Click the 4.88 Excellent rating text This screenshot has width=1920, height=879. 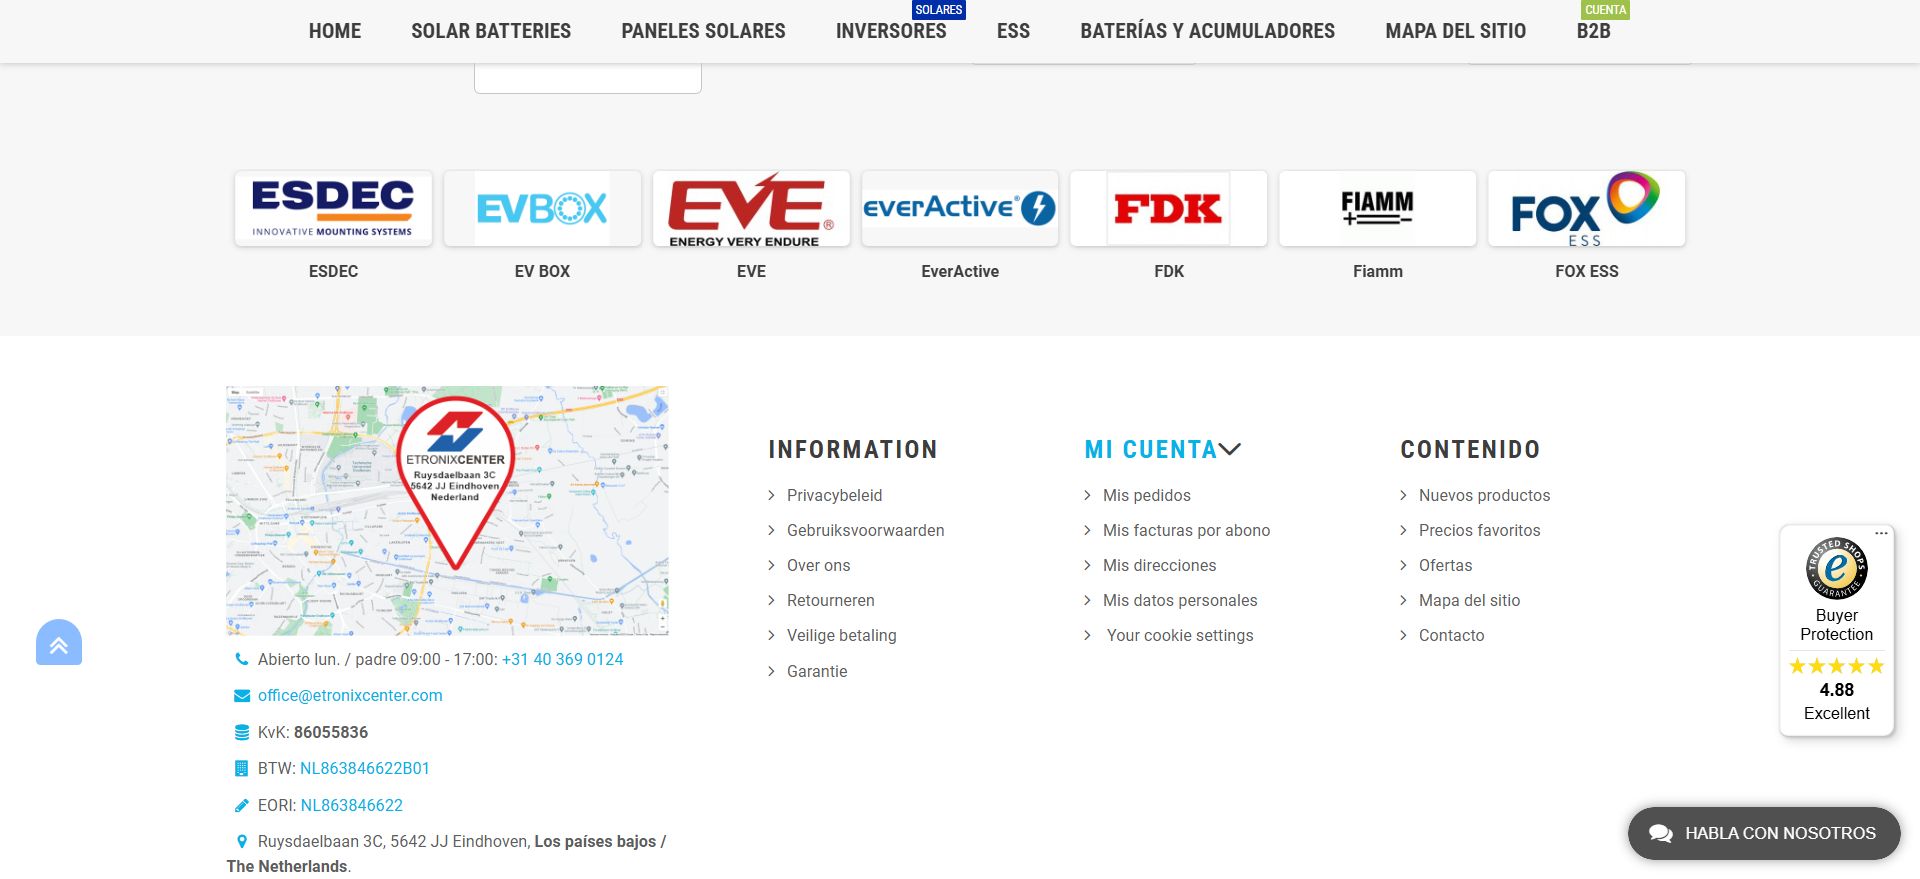(1837, 702)
